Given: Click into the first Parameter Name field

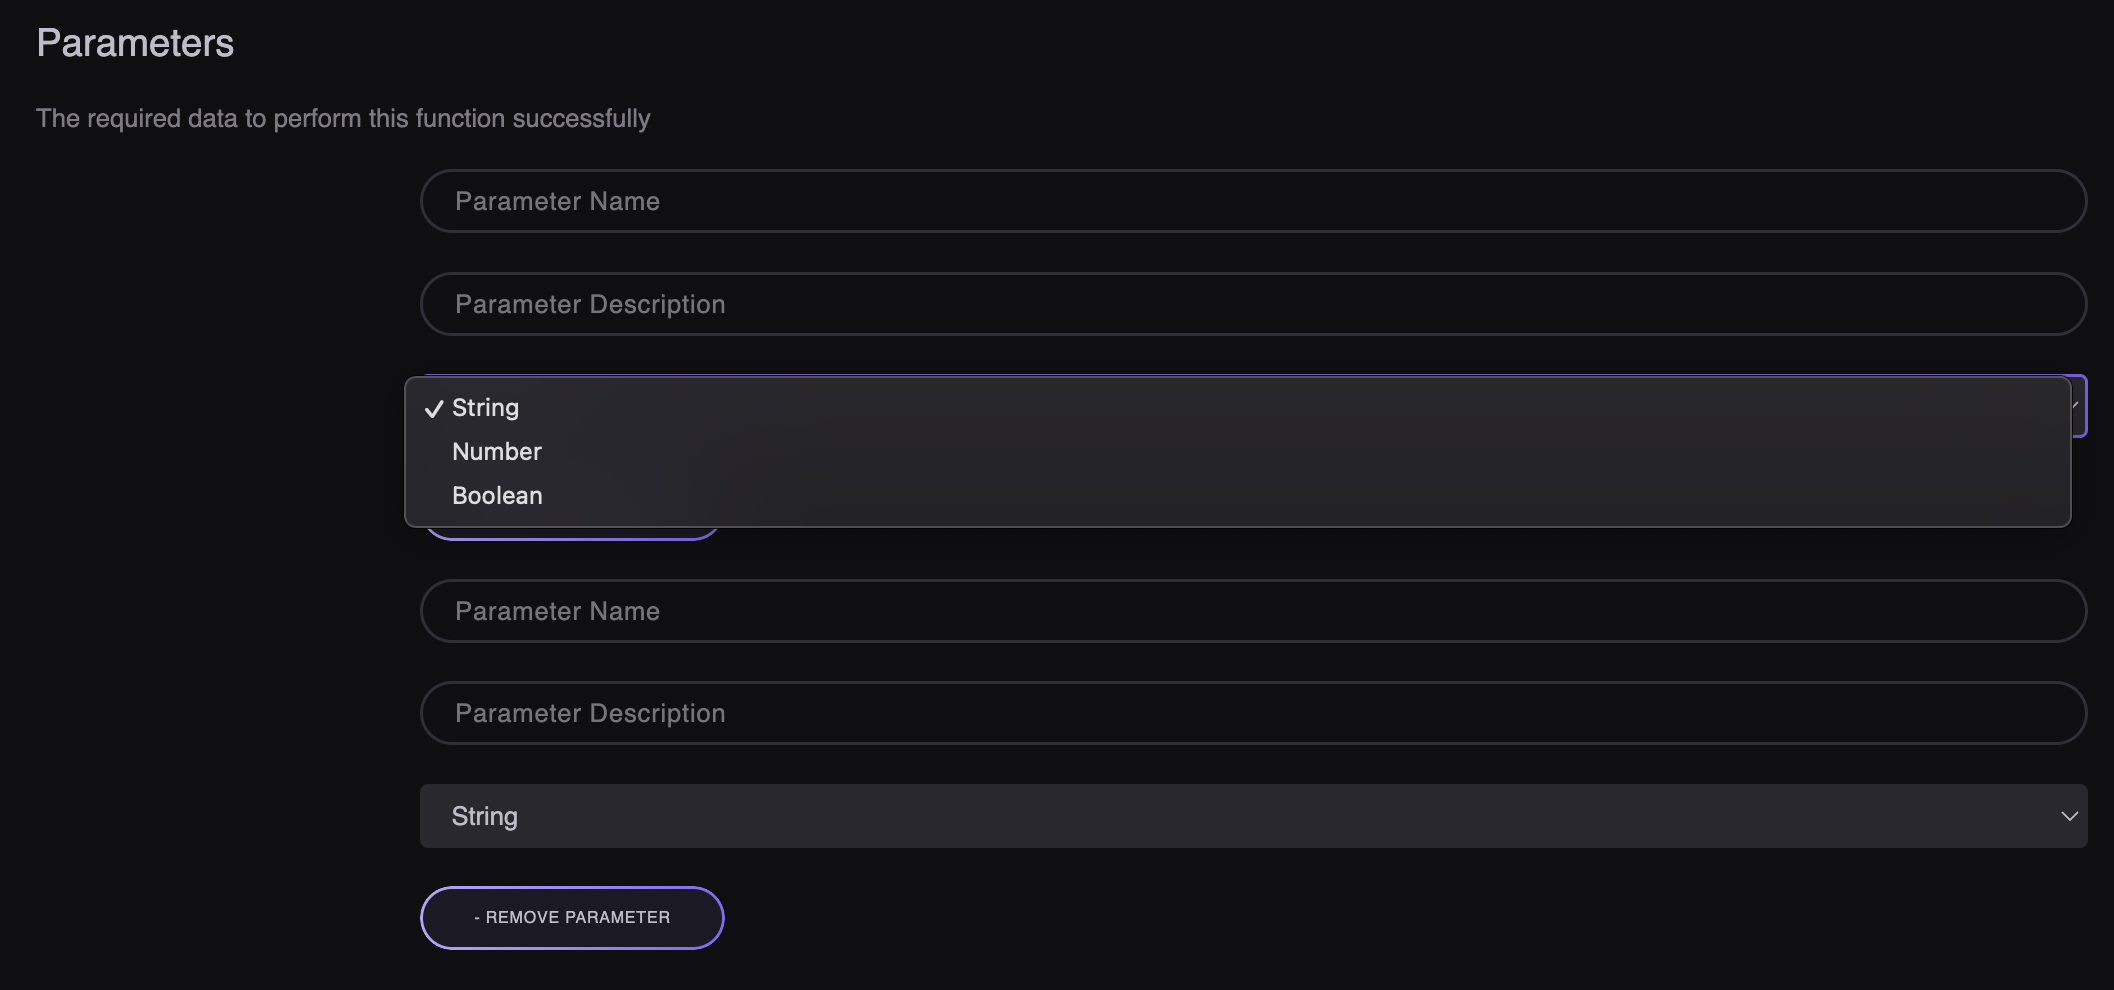Looking at the screenshot, I should point(1252,201).
